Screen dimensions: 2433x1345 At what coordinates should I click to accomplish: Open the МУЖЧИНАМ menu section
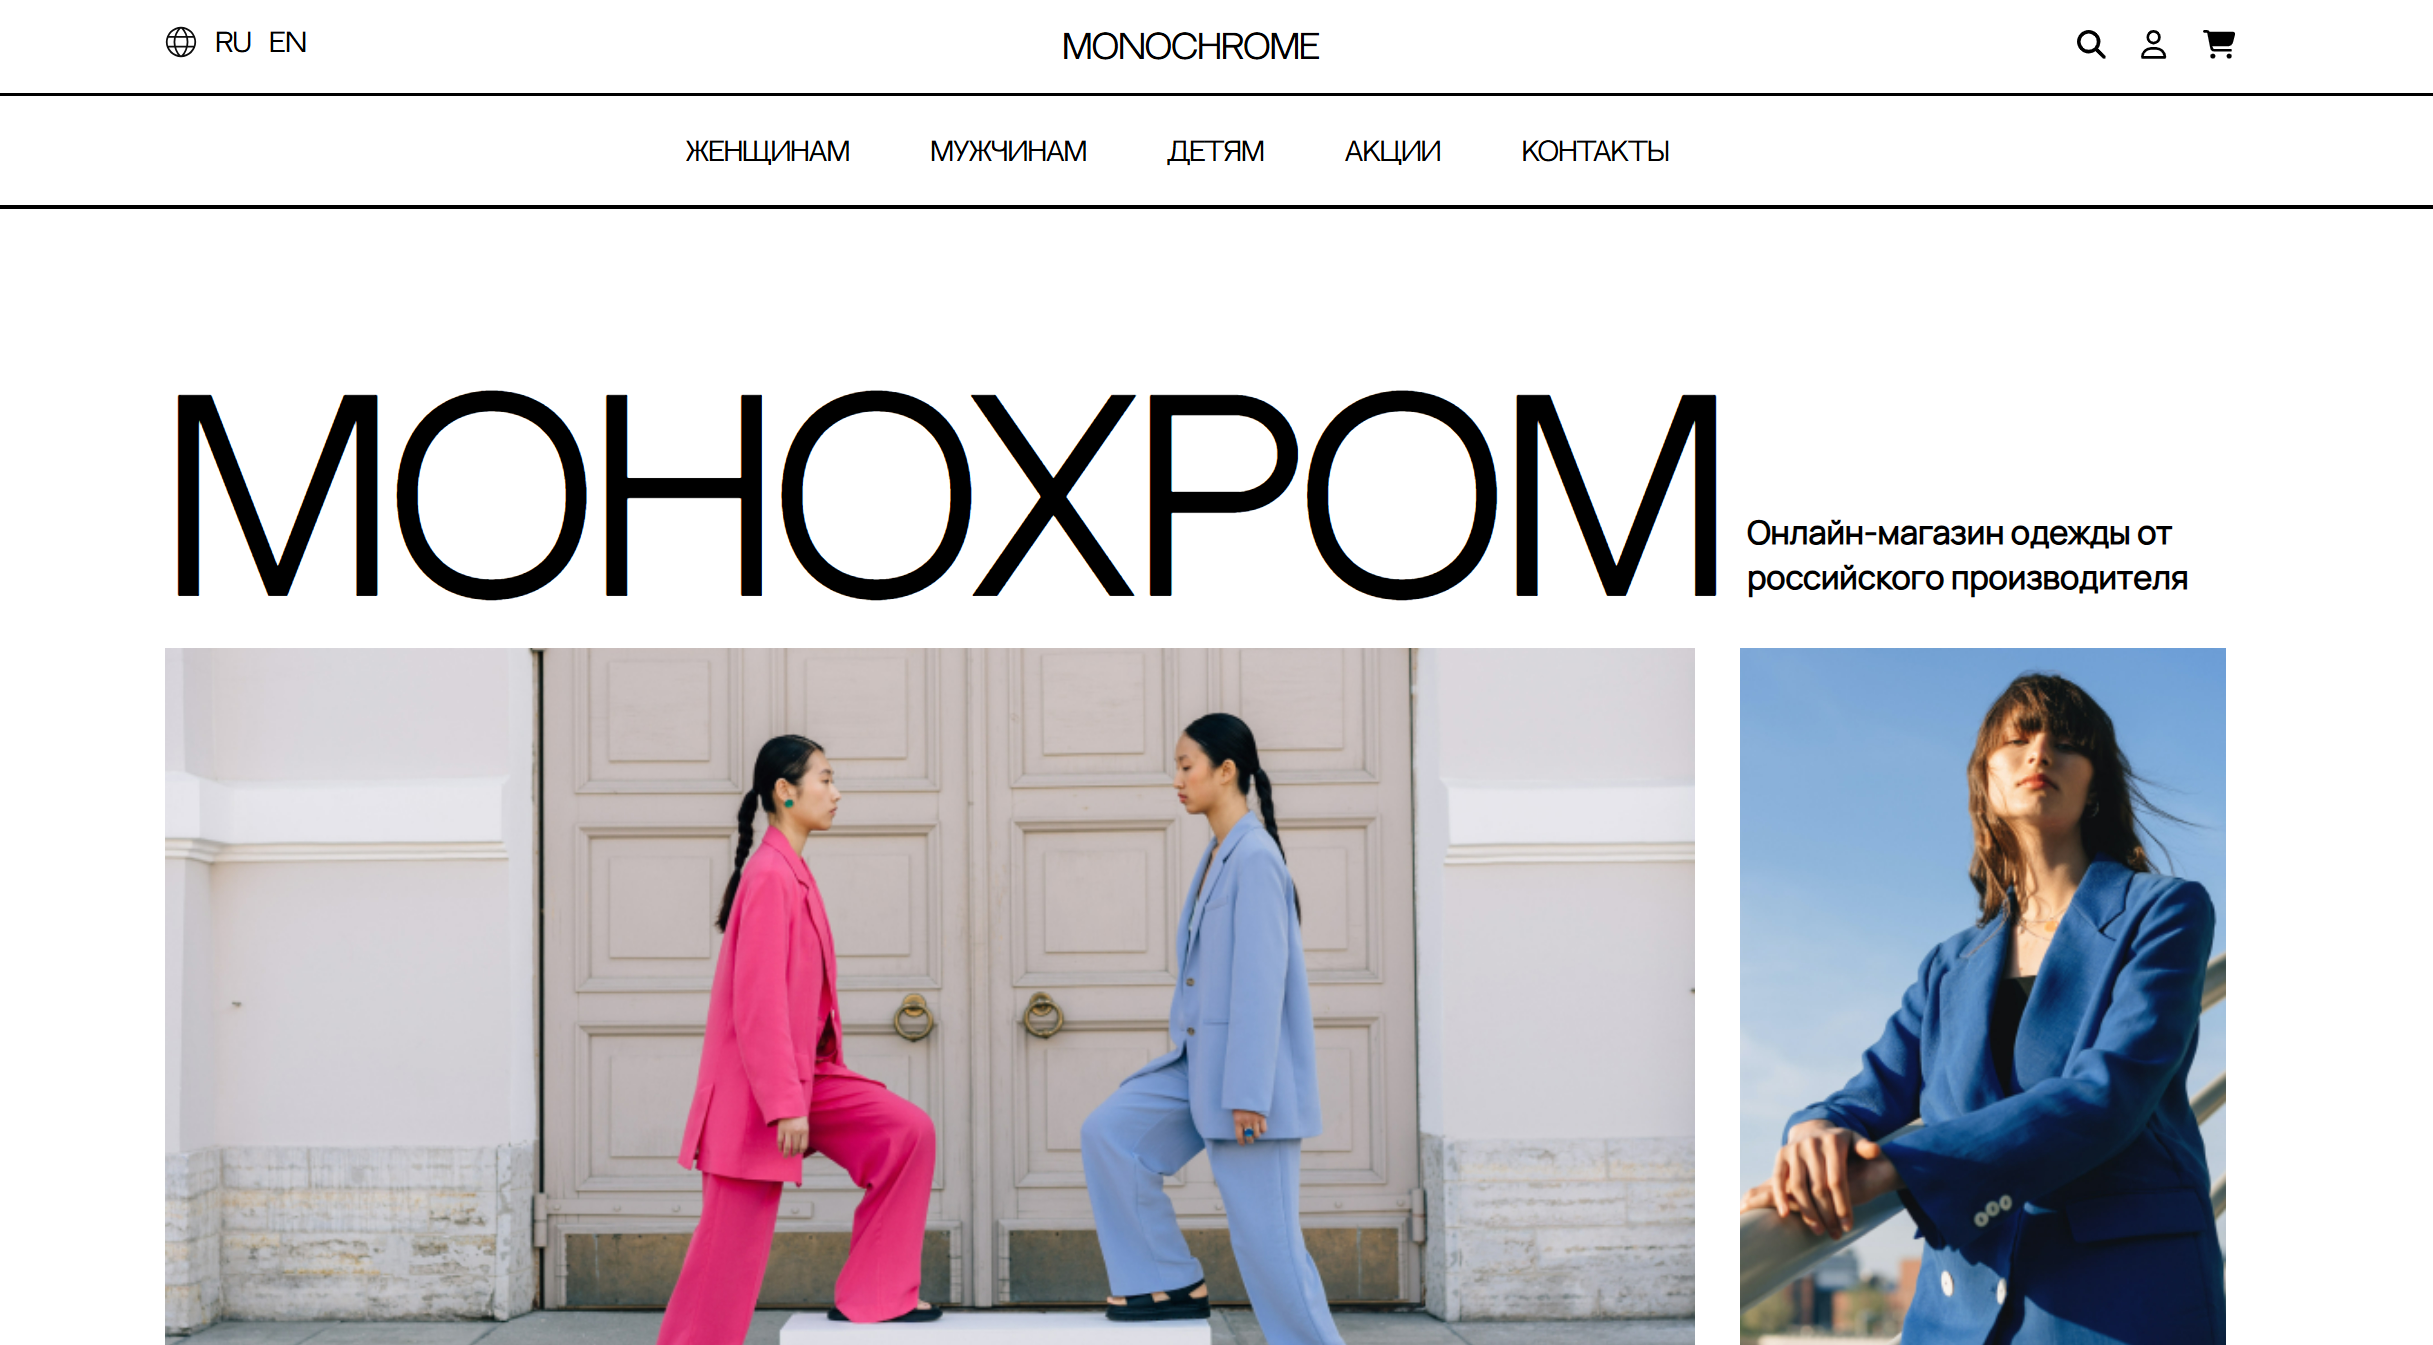pos(1008,151)
